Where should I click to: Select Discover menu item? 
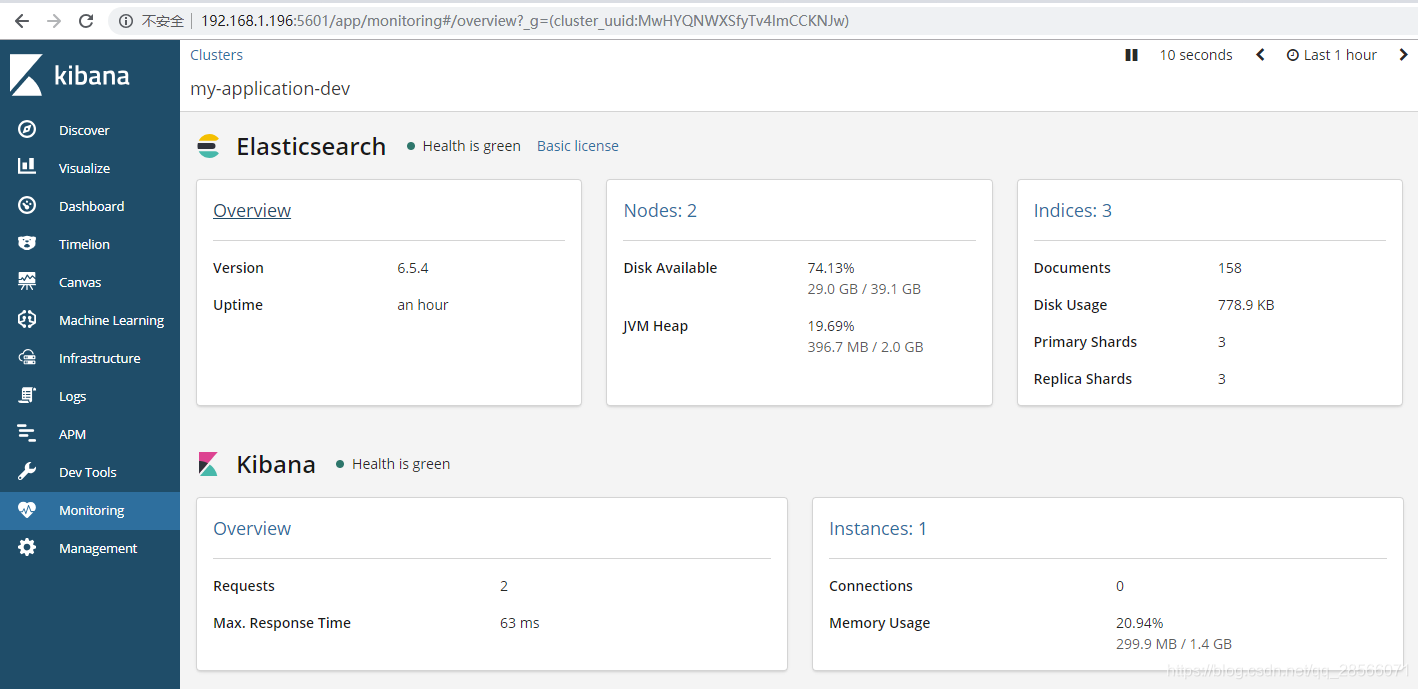point(84,130)
